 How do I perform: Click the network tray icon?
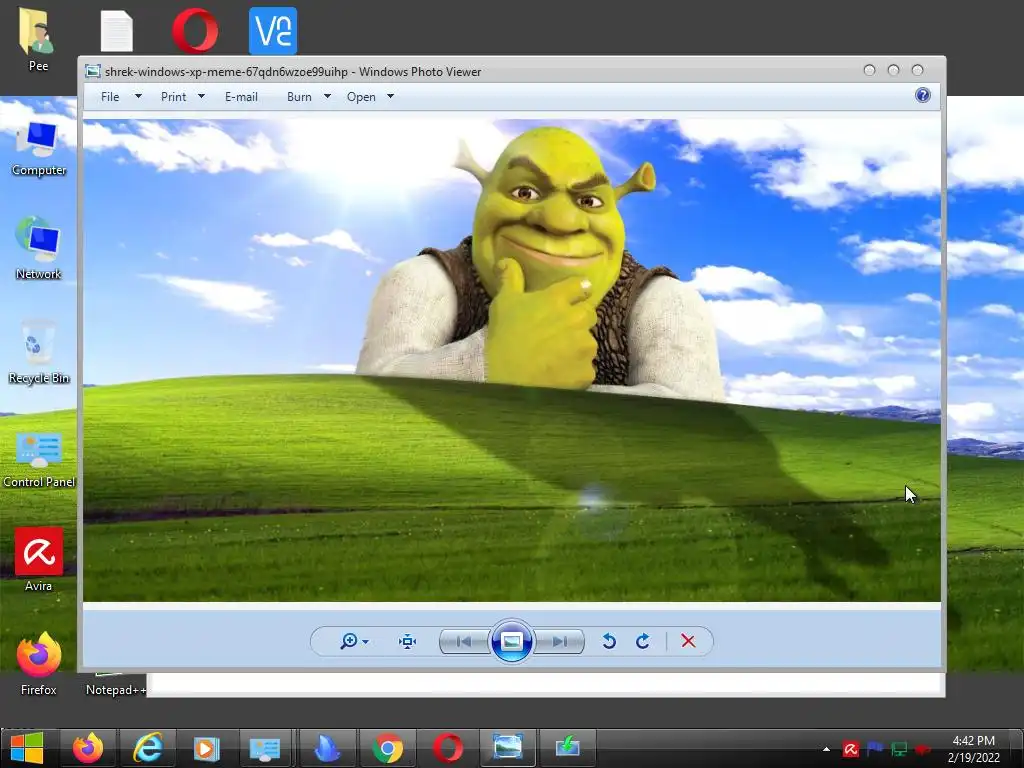(x=899, y=749)
